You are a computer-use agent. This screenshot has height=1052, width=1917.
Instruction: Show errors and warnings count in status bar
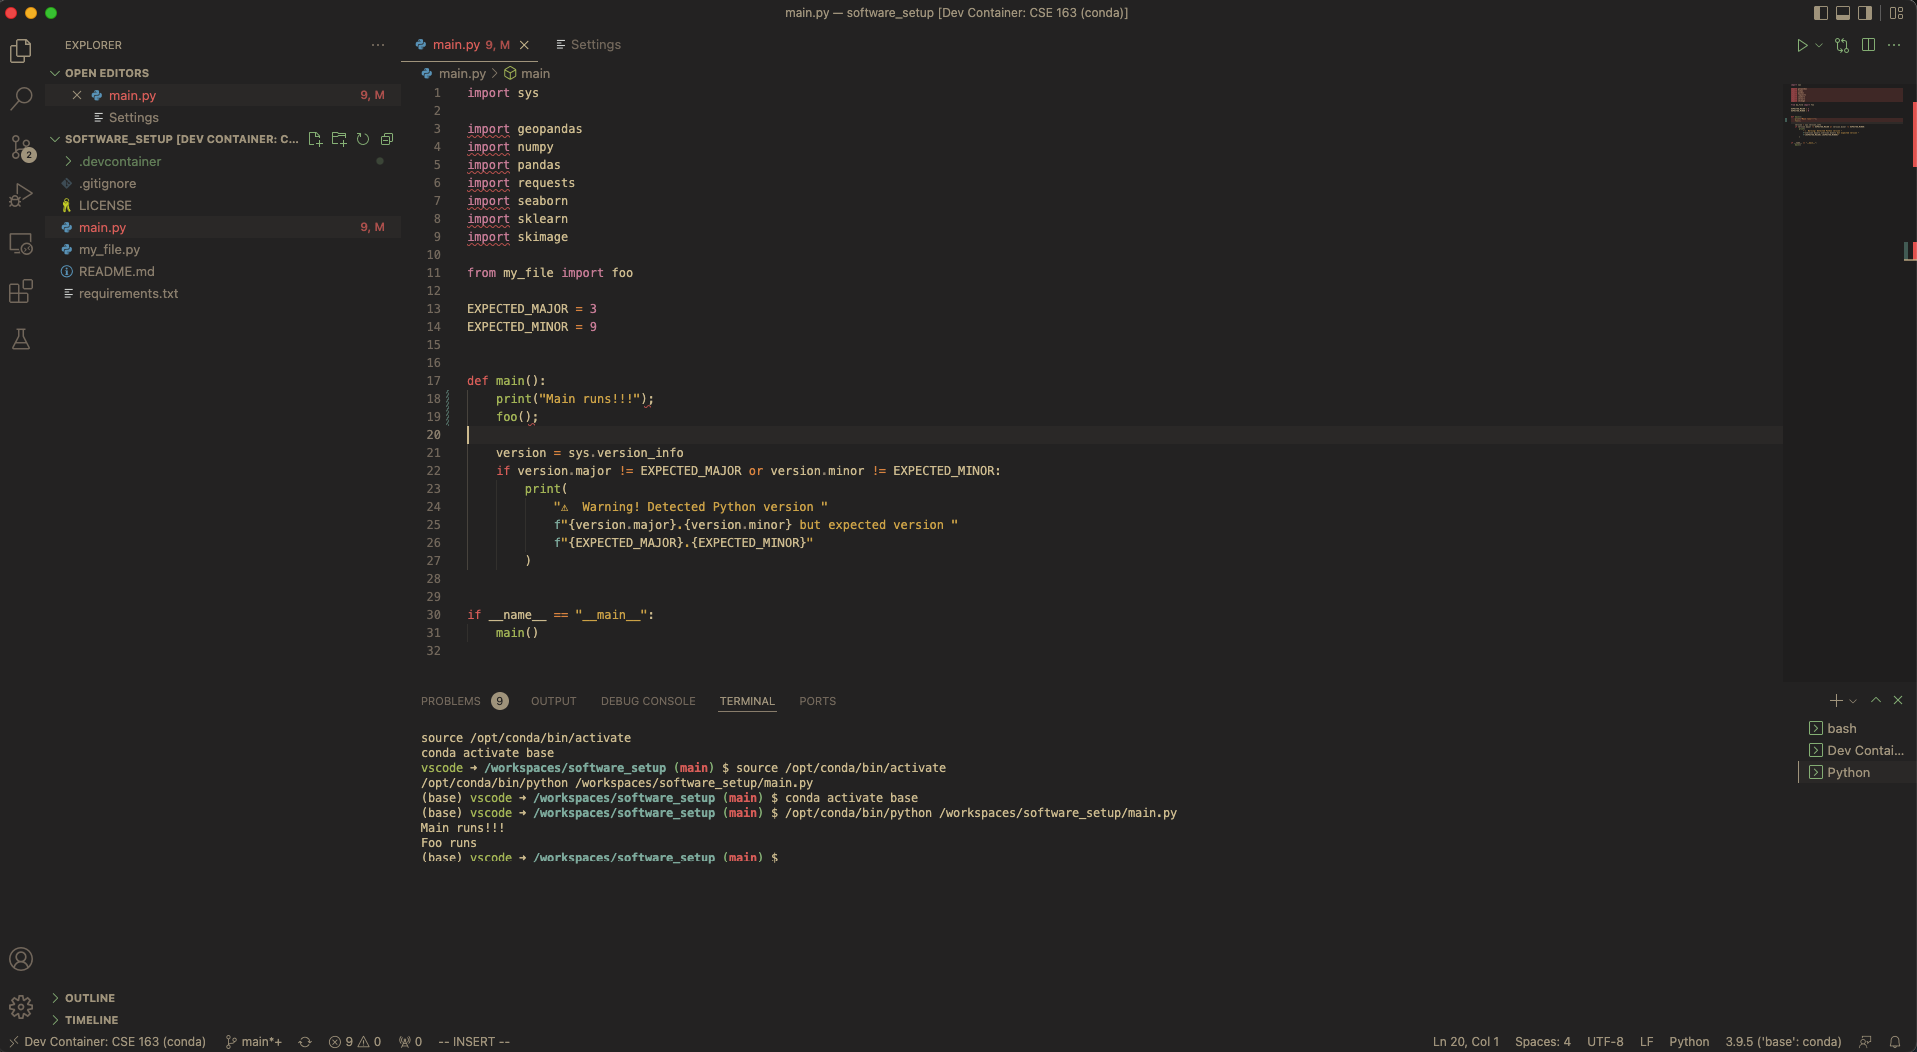tap(355, 1042)
